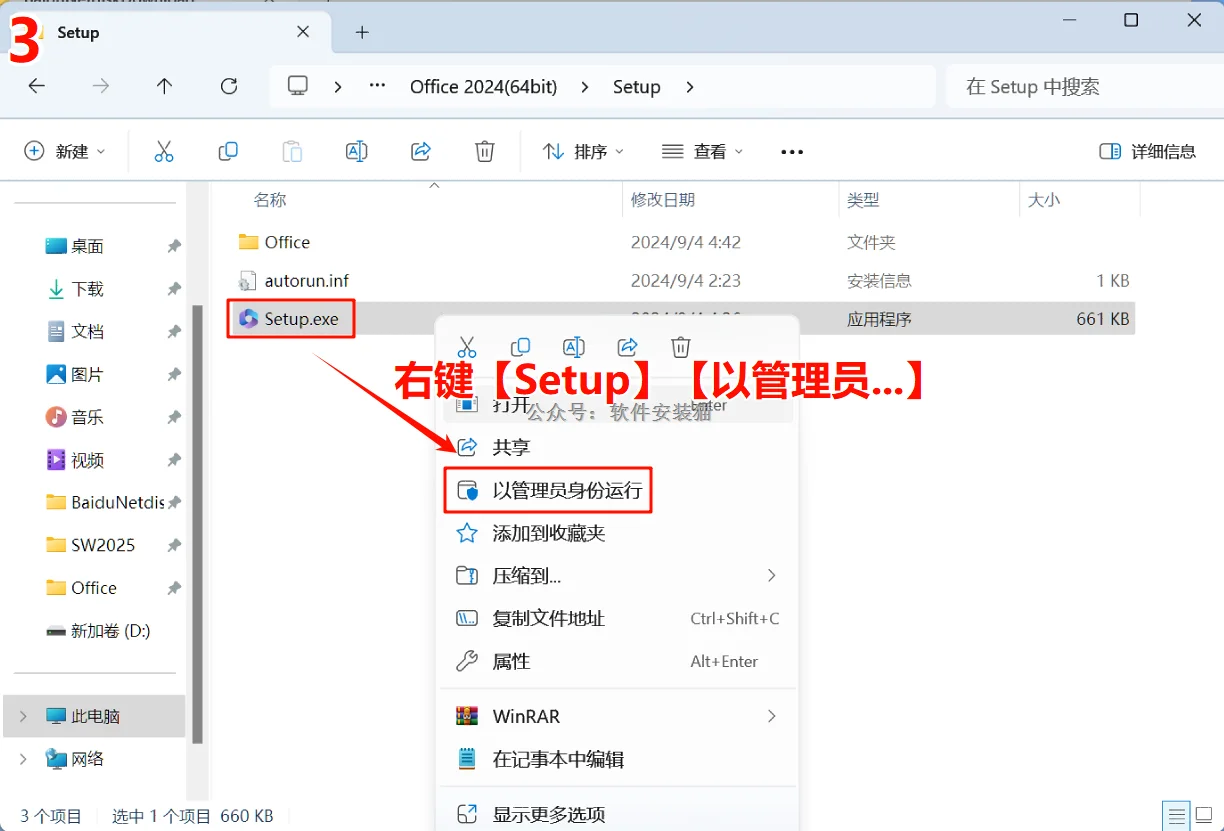1224x831 pixels.
Task: Click the Share icon in the toolbar
Action: (x=420, y=151)
